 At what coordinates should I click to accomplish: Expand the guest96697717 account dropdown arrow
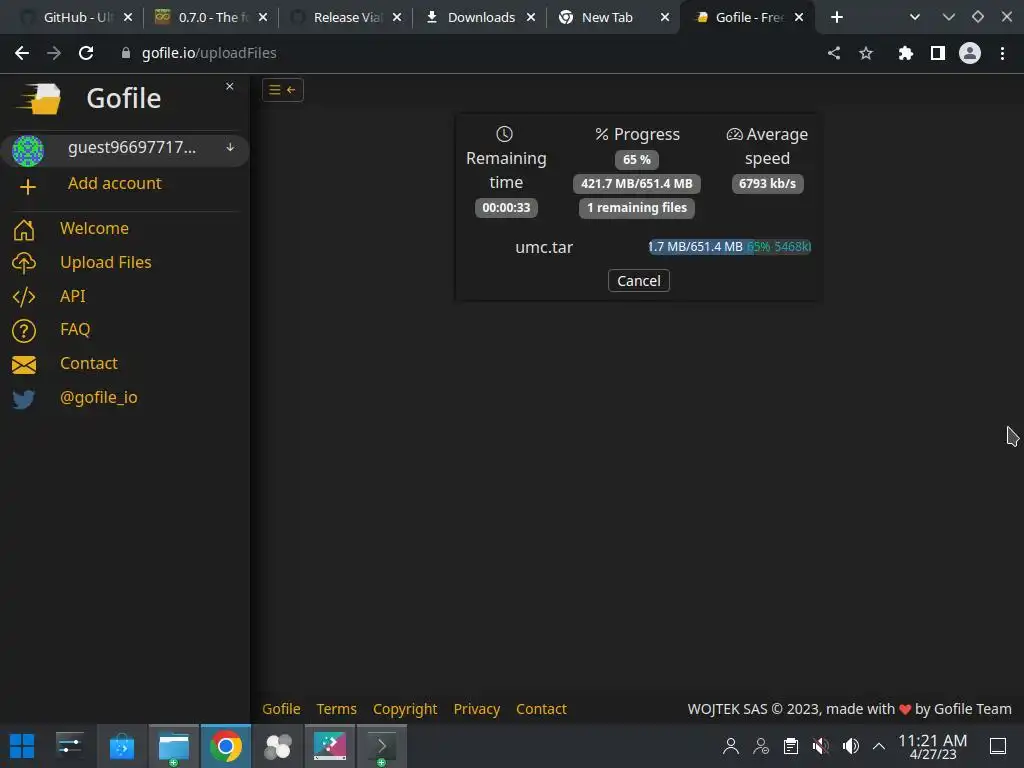tap(230, 148)
